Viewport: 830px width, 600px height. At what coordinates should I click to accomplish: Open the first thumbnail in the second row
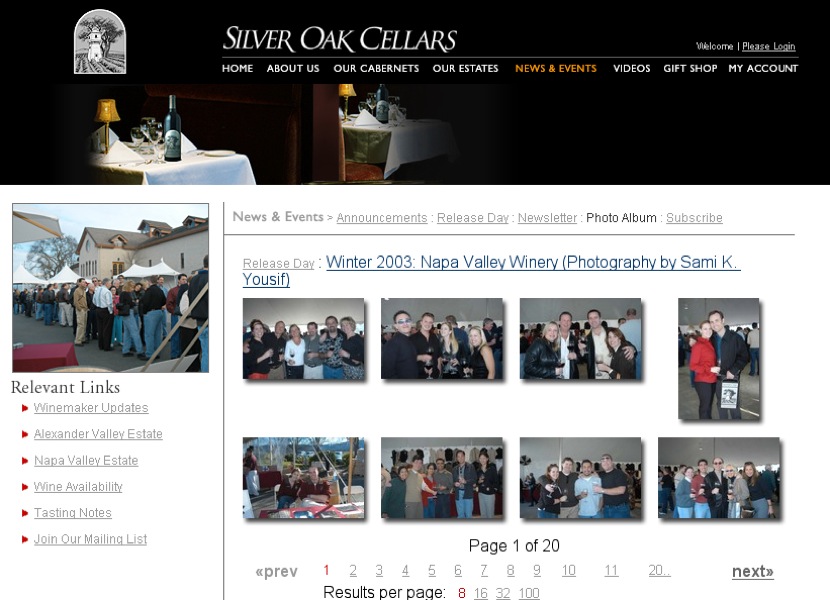303,478
